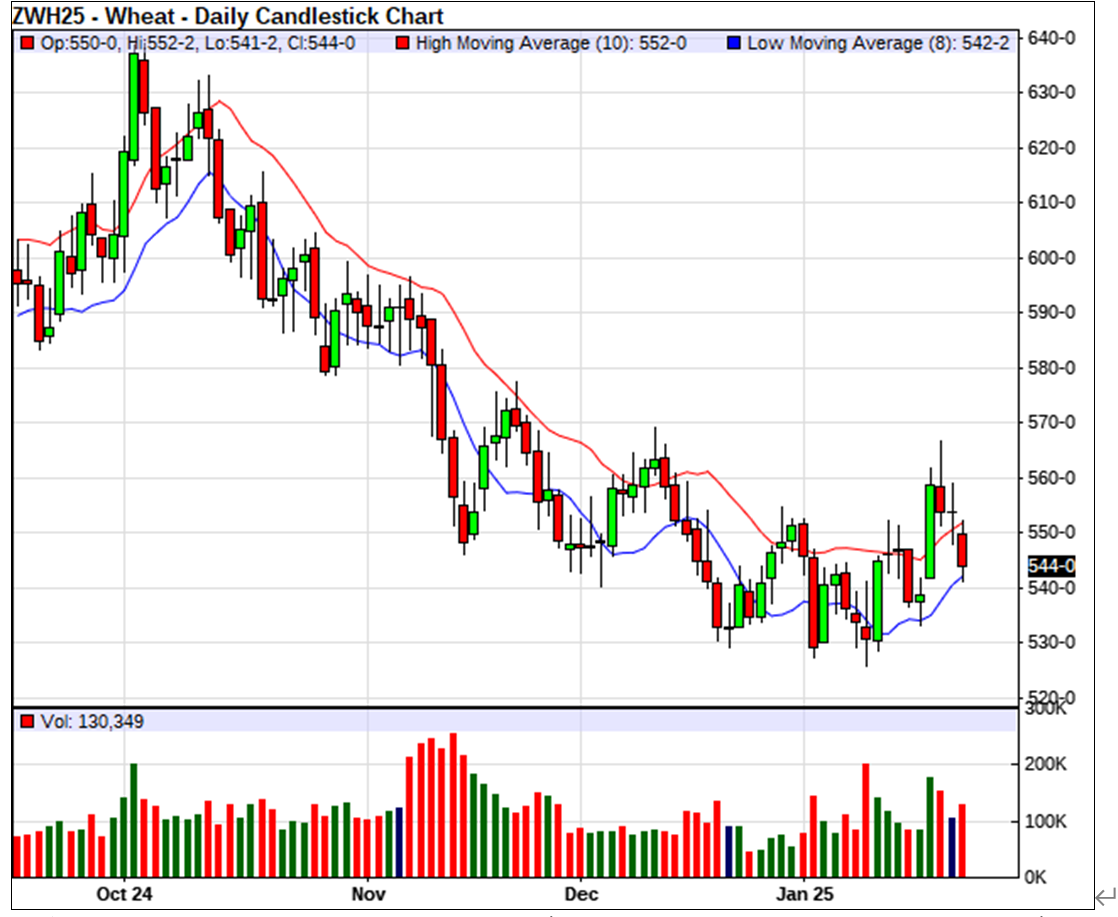Click the 200K volume axis label
Viewport: 1118px width, 917px height.
pos(1046,765)
